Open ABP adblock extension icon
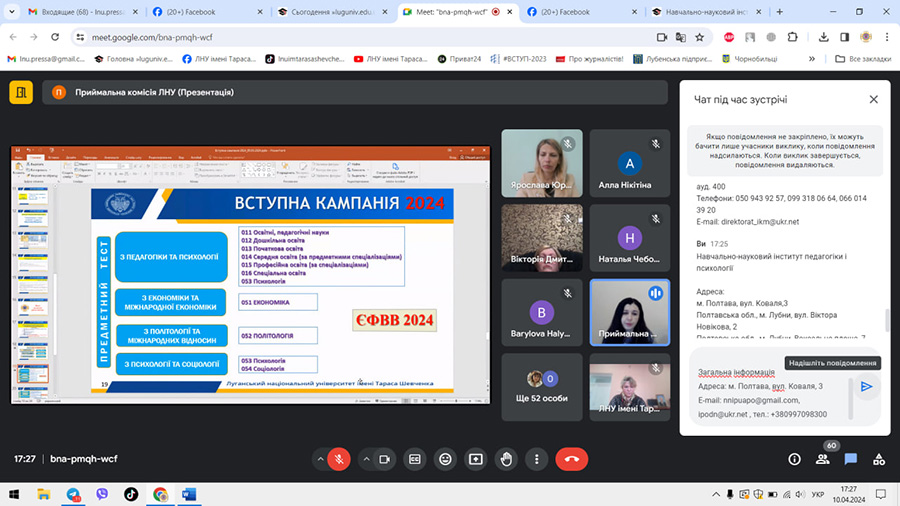900x506 pixels. [x=729, y=37]
